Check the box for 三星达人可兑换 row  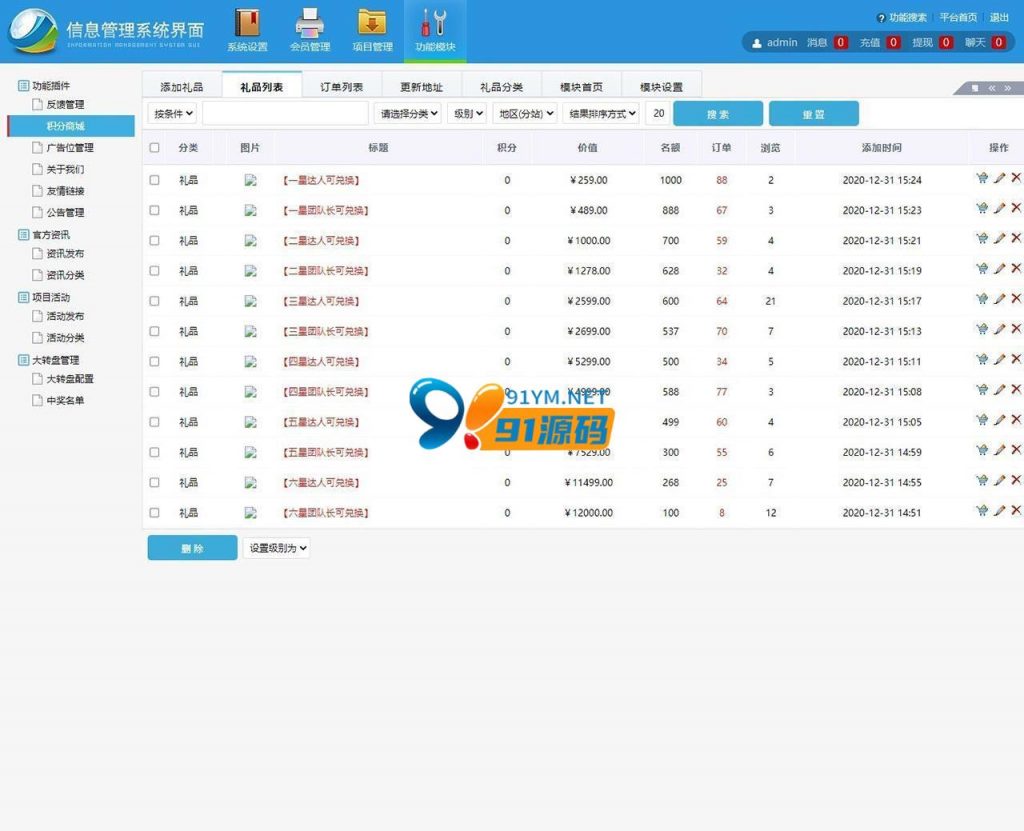point(154,301)
